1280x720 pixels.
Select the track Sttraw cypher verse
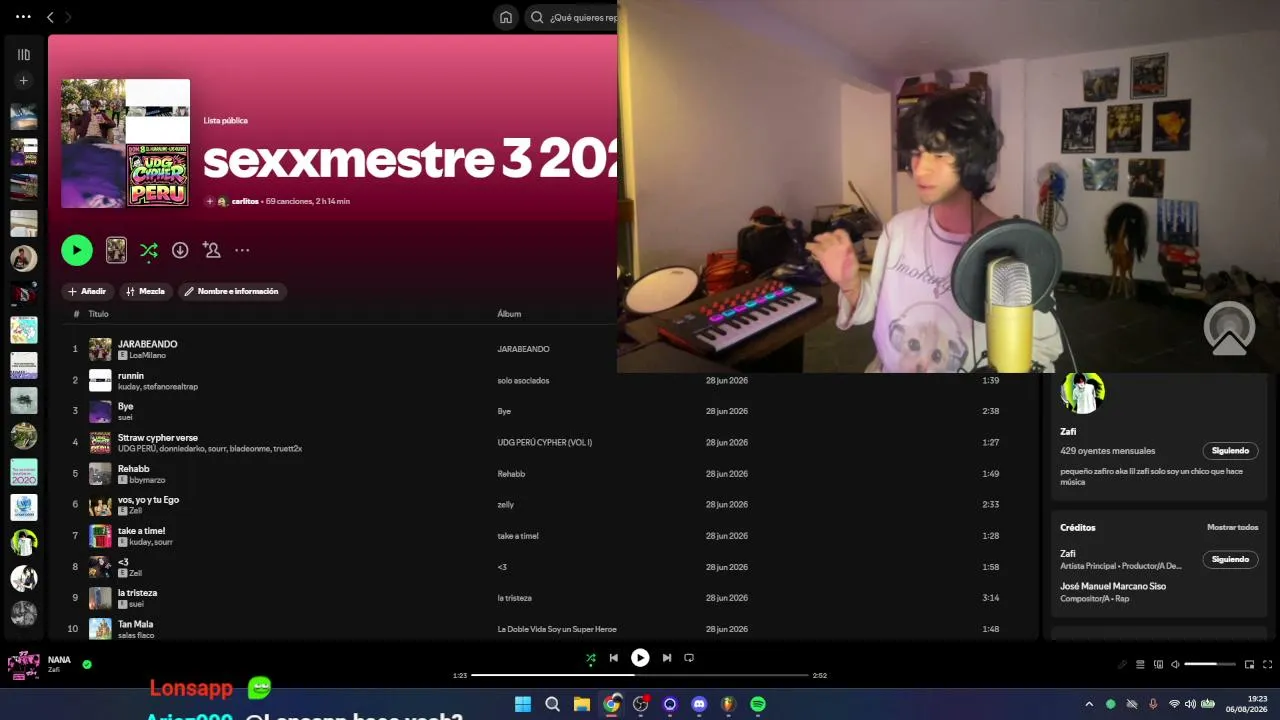(x=158, y=437)
